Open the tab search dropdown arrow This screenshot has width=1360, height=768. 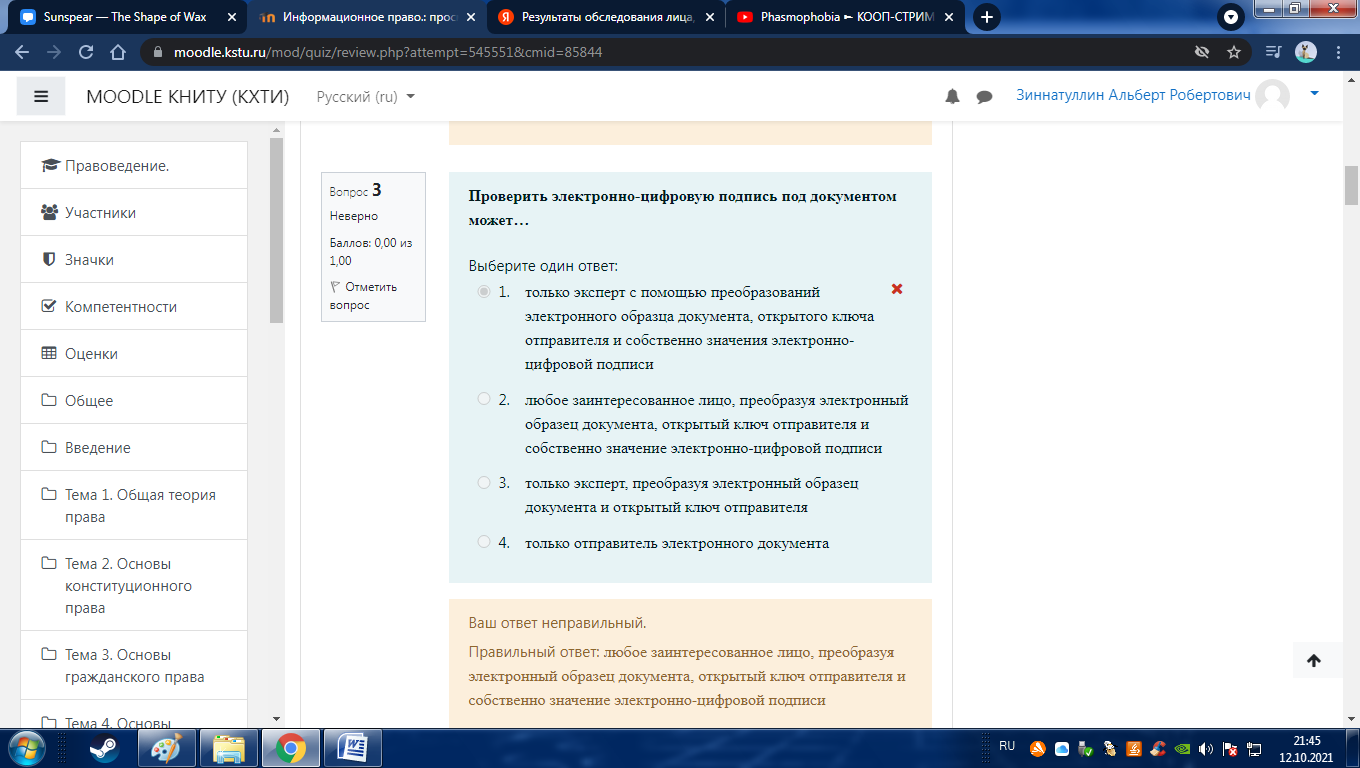point(1231,17)
